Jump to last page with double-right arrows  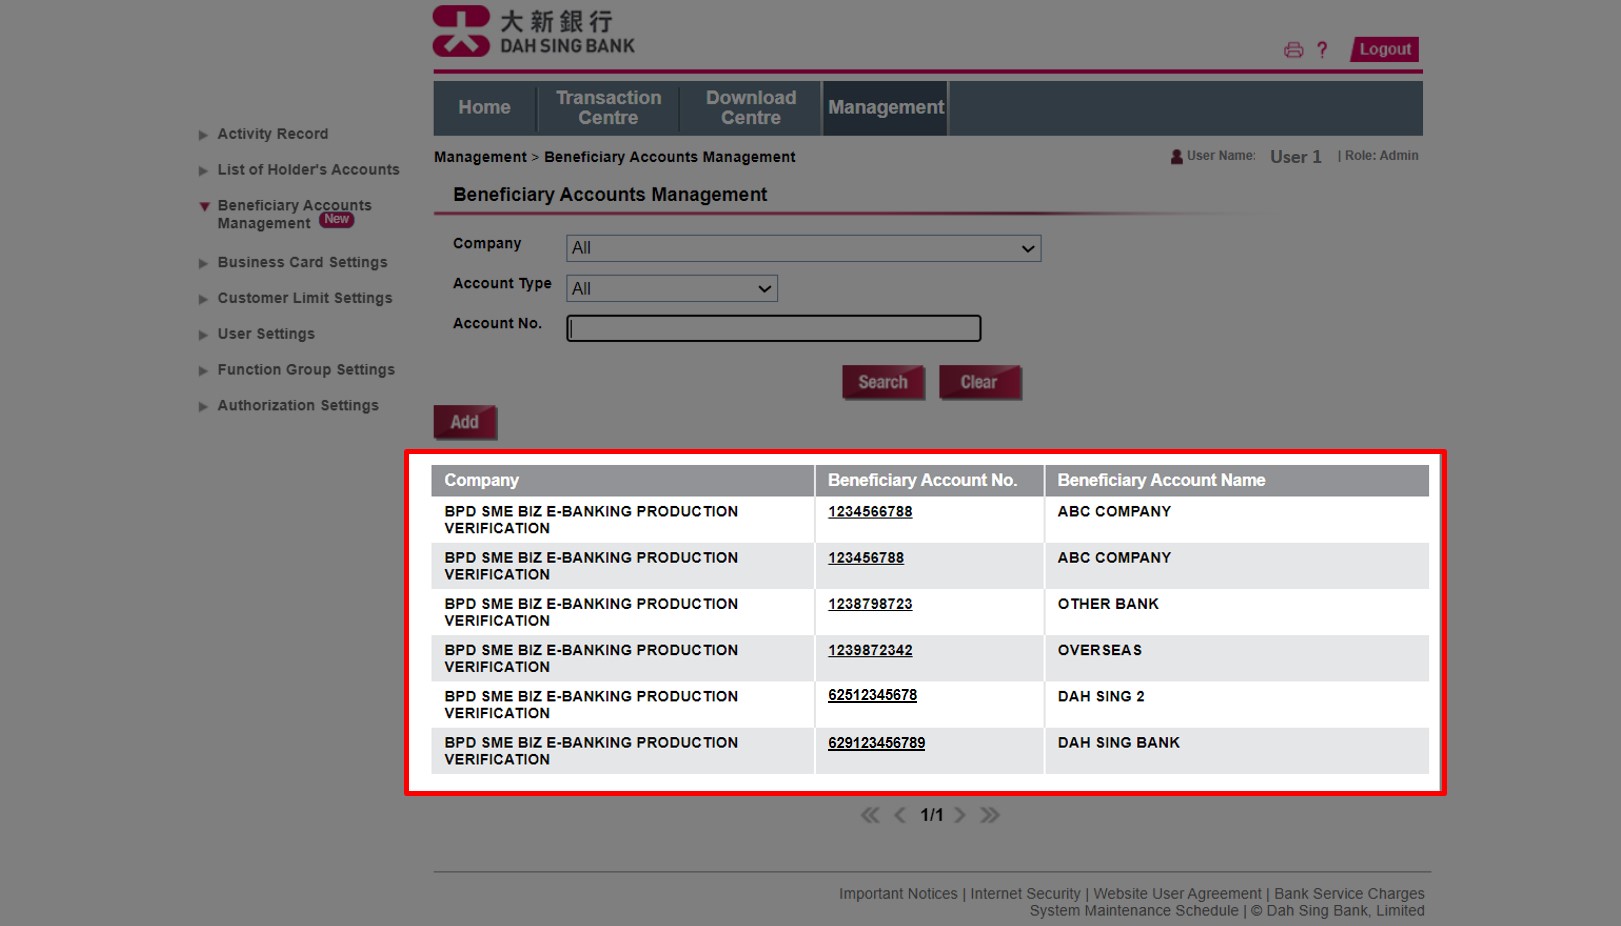click(990, 815)
